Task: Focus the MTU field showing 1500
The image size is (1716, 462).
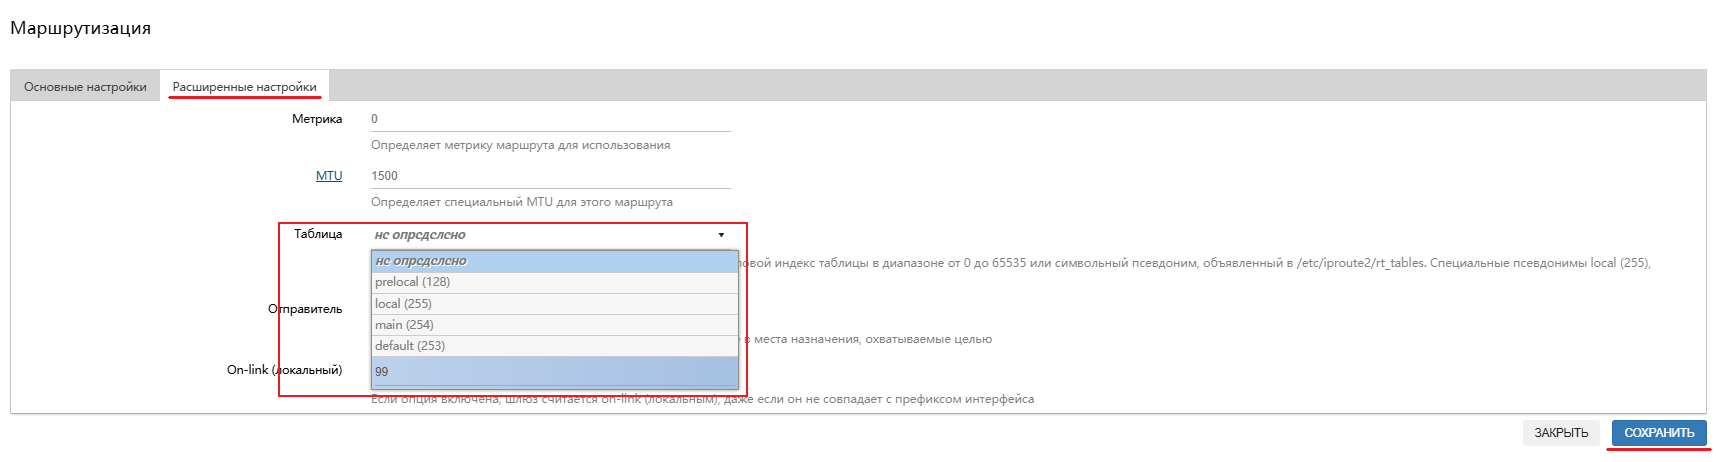Action: pos(550,176)
